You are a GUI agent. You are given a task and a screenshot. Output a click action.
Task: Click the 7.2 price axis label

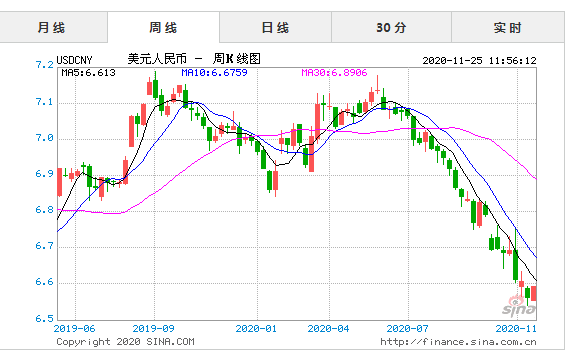(x=45, y=65)
